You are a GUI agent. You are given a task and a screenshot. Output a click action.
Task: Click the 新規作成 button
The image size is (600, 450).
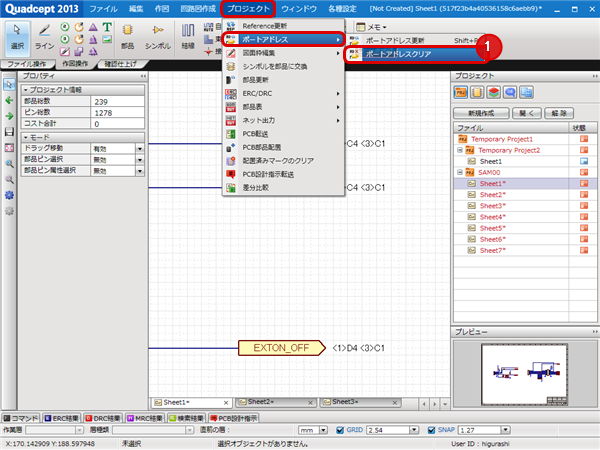(x=481, y=113)
